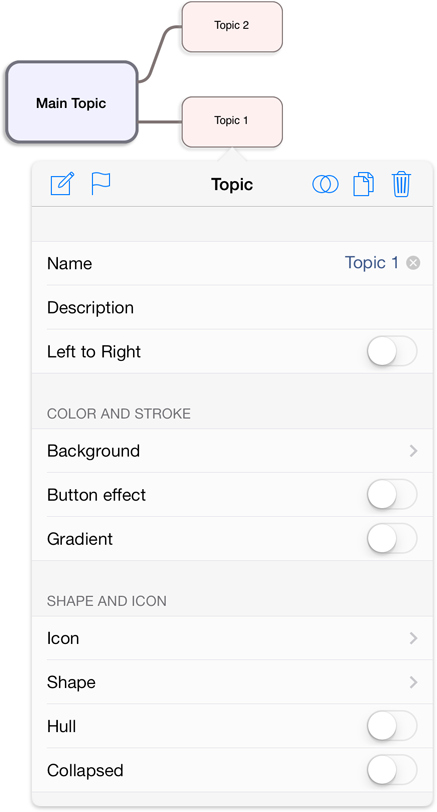Viewport: 437px width, 812px height.
Task: Enable the Button effect switch
Action: [x=392, y=495]
